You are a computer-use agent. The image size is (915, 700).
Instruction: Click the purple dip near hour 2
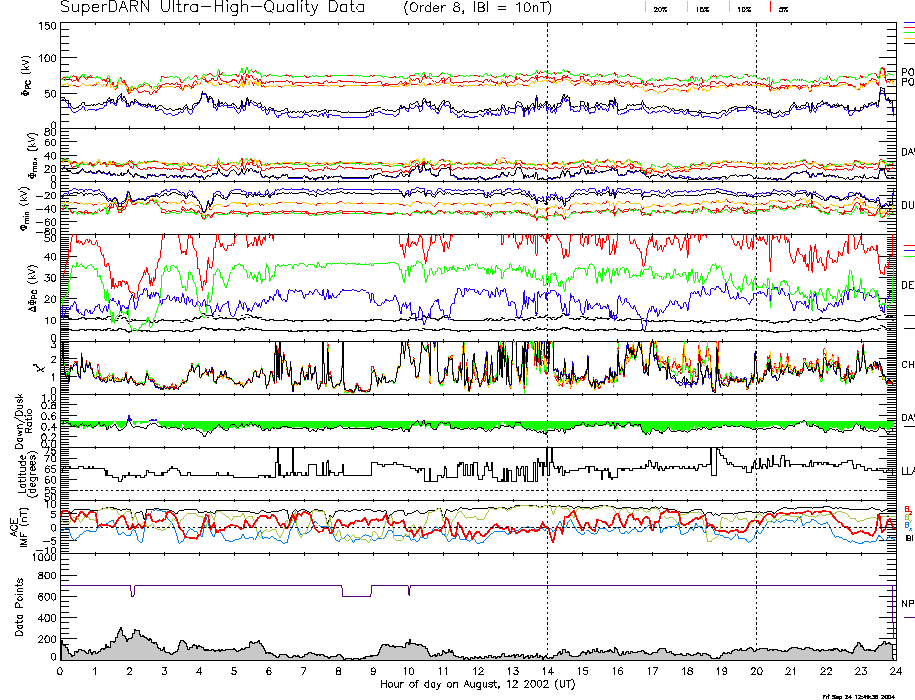pos(132,591)
